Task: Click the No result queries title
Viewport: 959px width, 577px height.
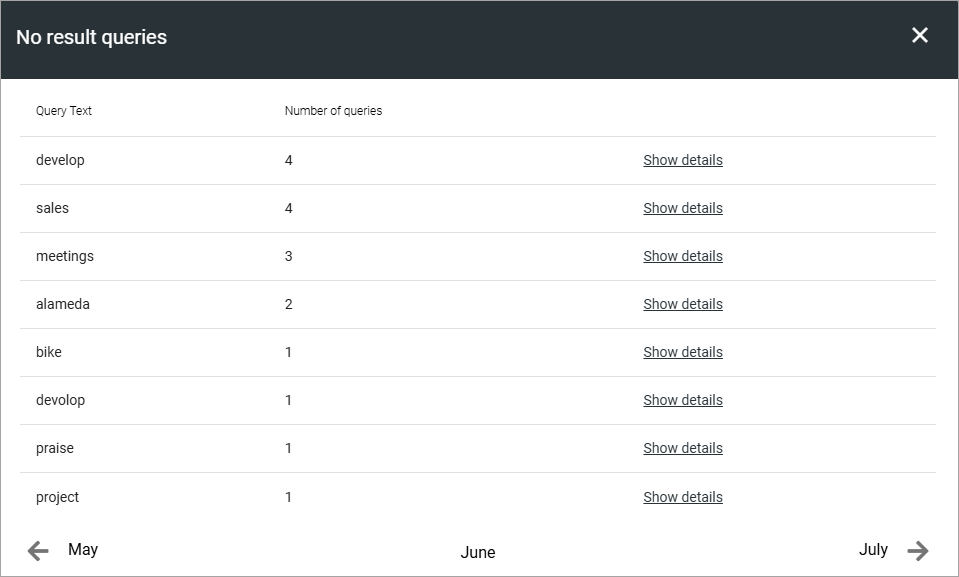Action: coord(91,37)
